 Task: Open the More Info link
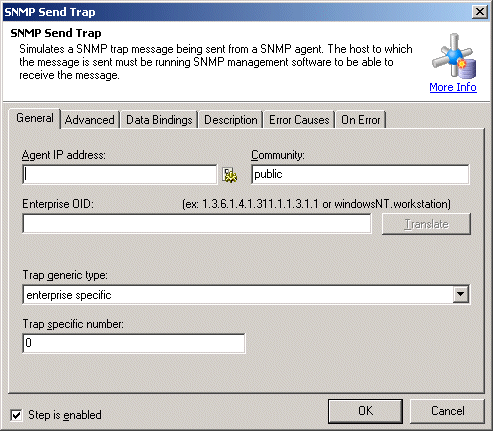(x=453, y=87)
